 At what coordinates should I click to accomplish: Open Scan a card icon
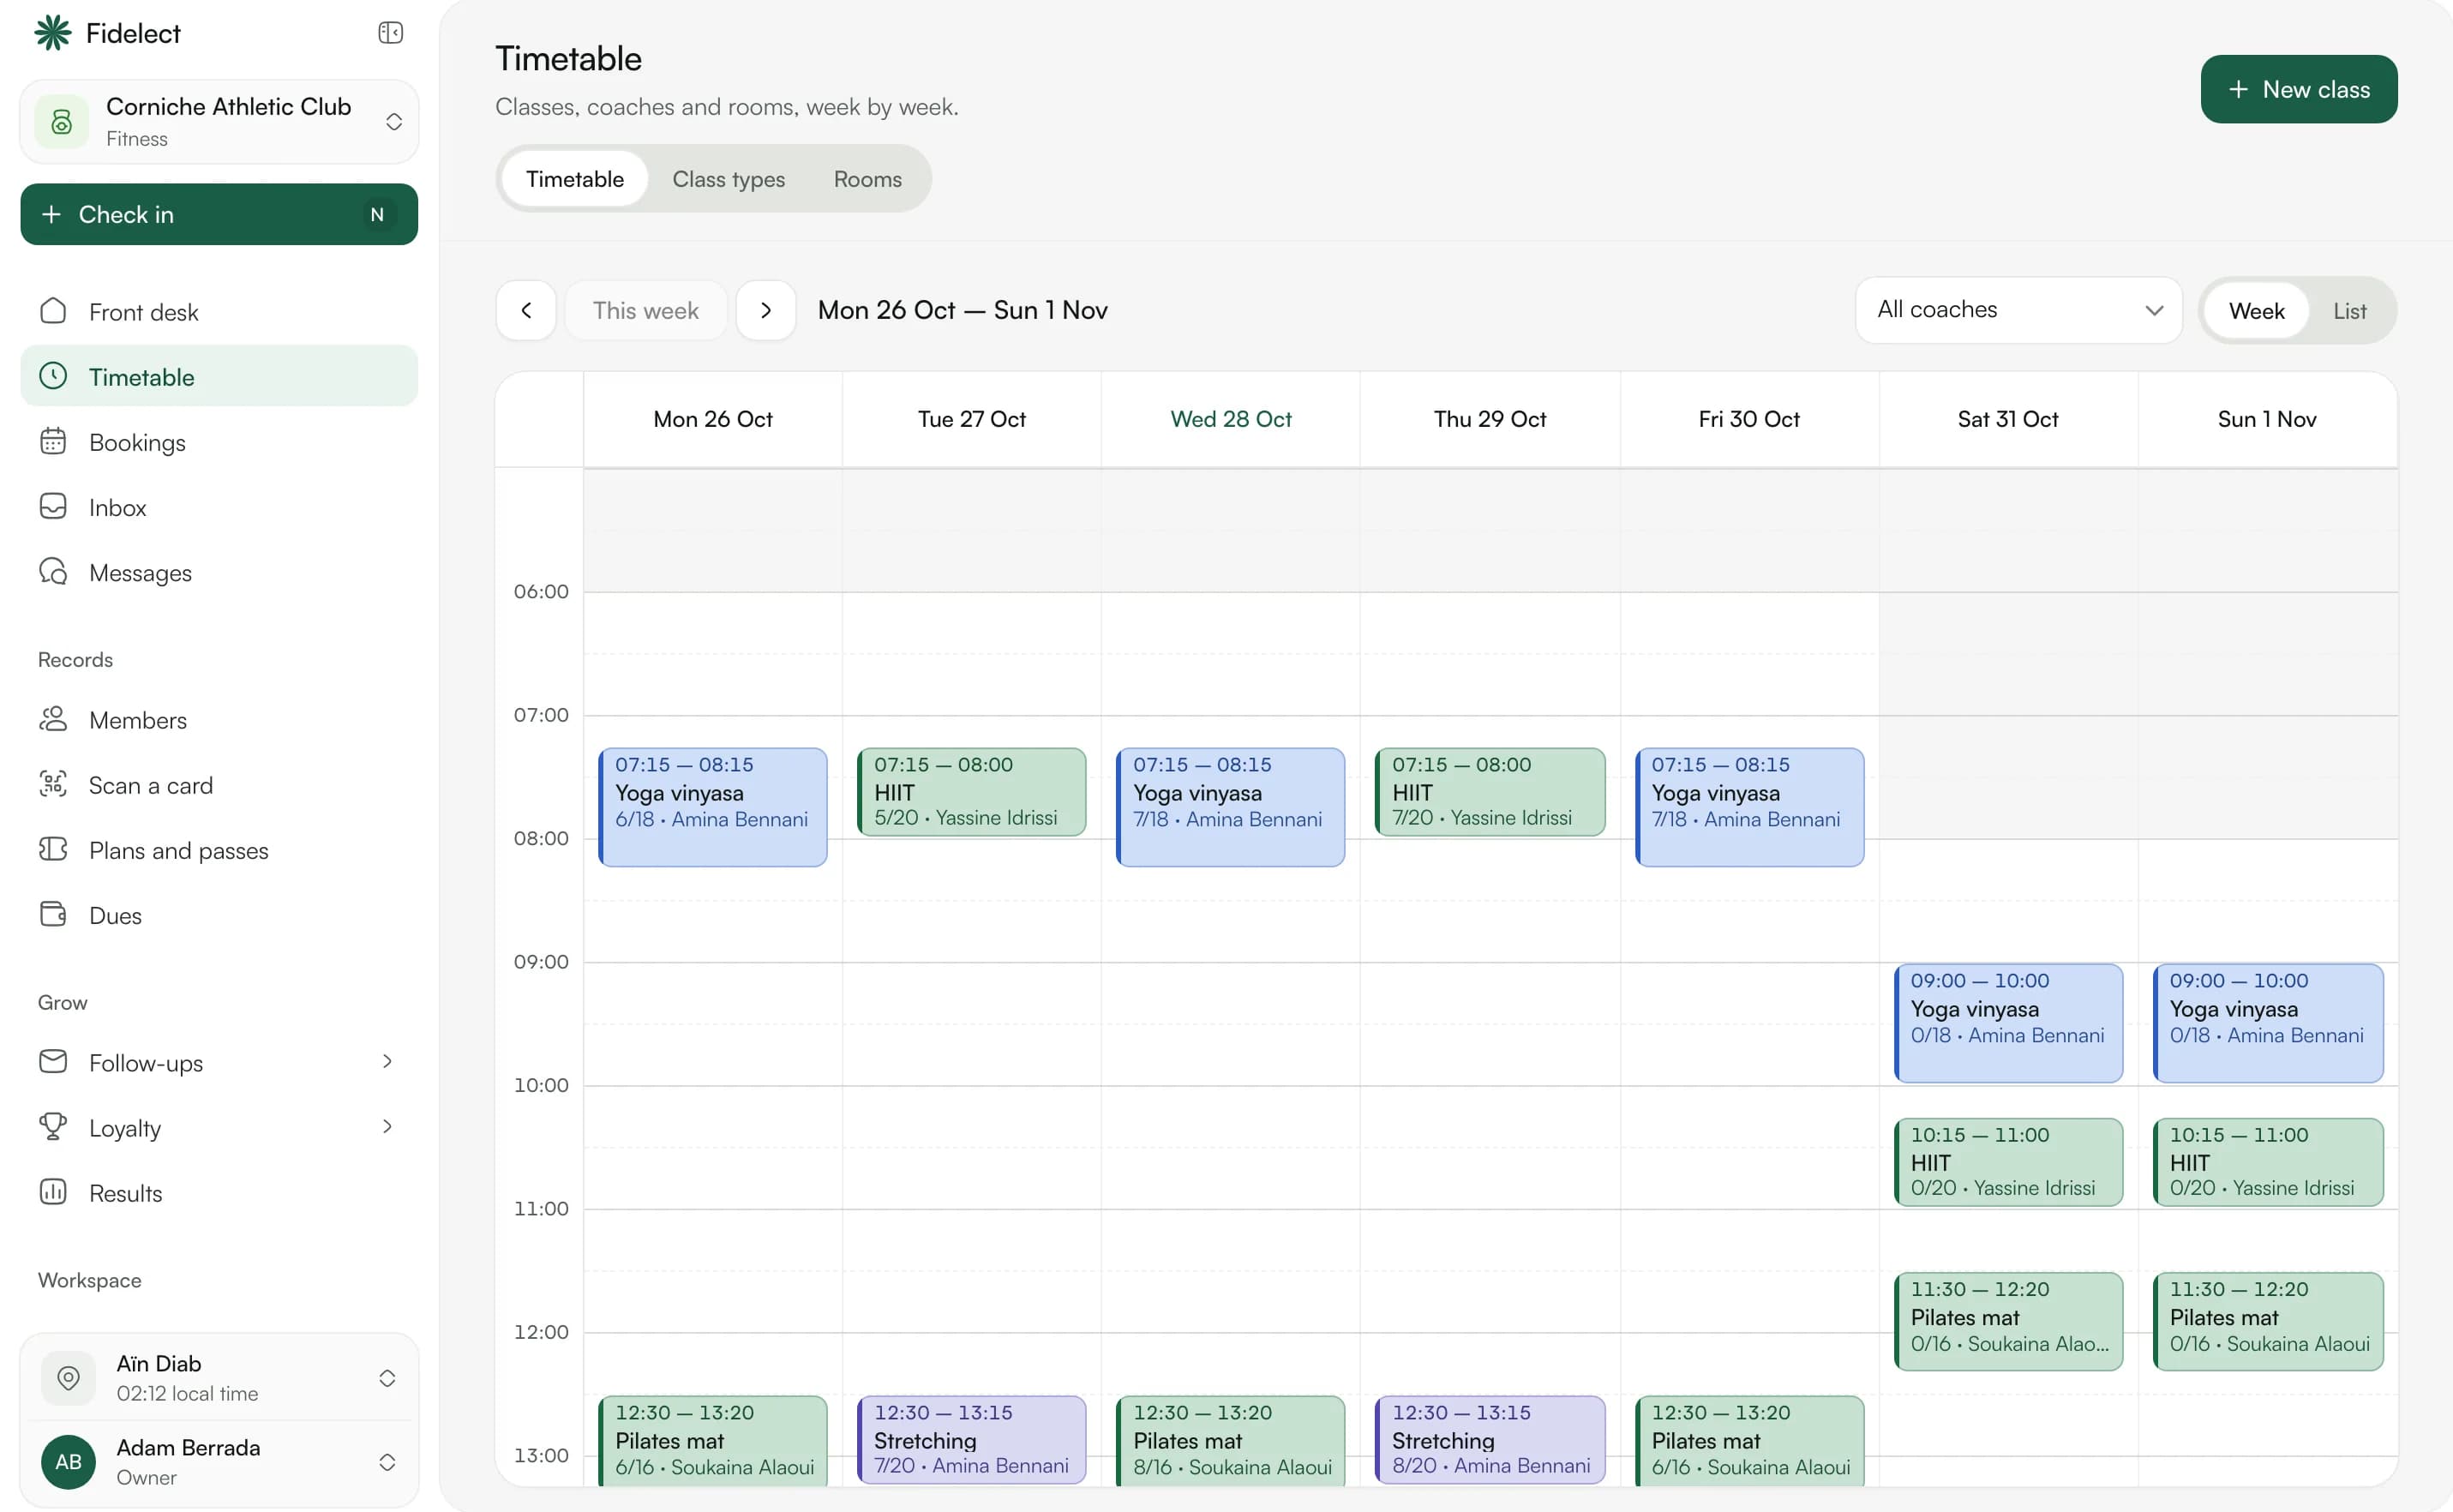[53, 784]
